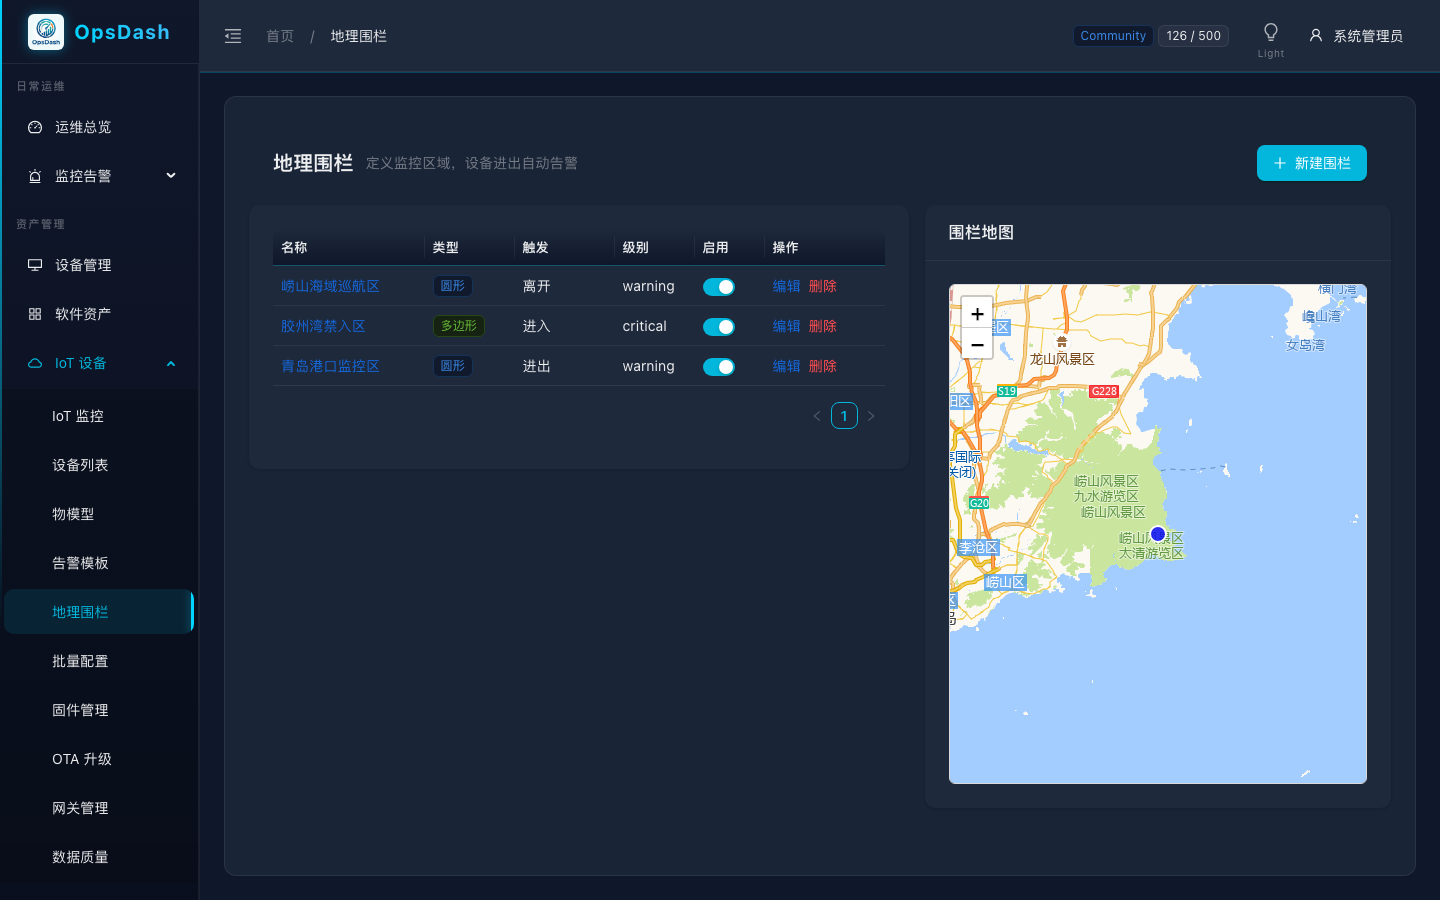Image resolution: width=1440 pixels, height=900 pixels.
Task: Delete the 胶州湾禁入区 fence
Action: [823, 326]
